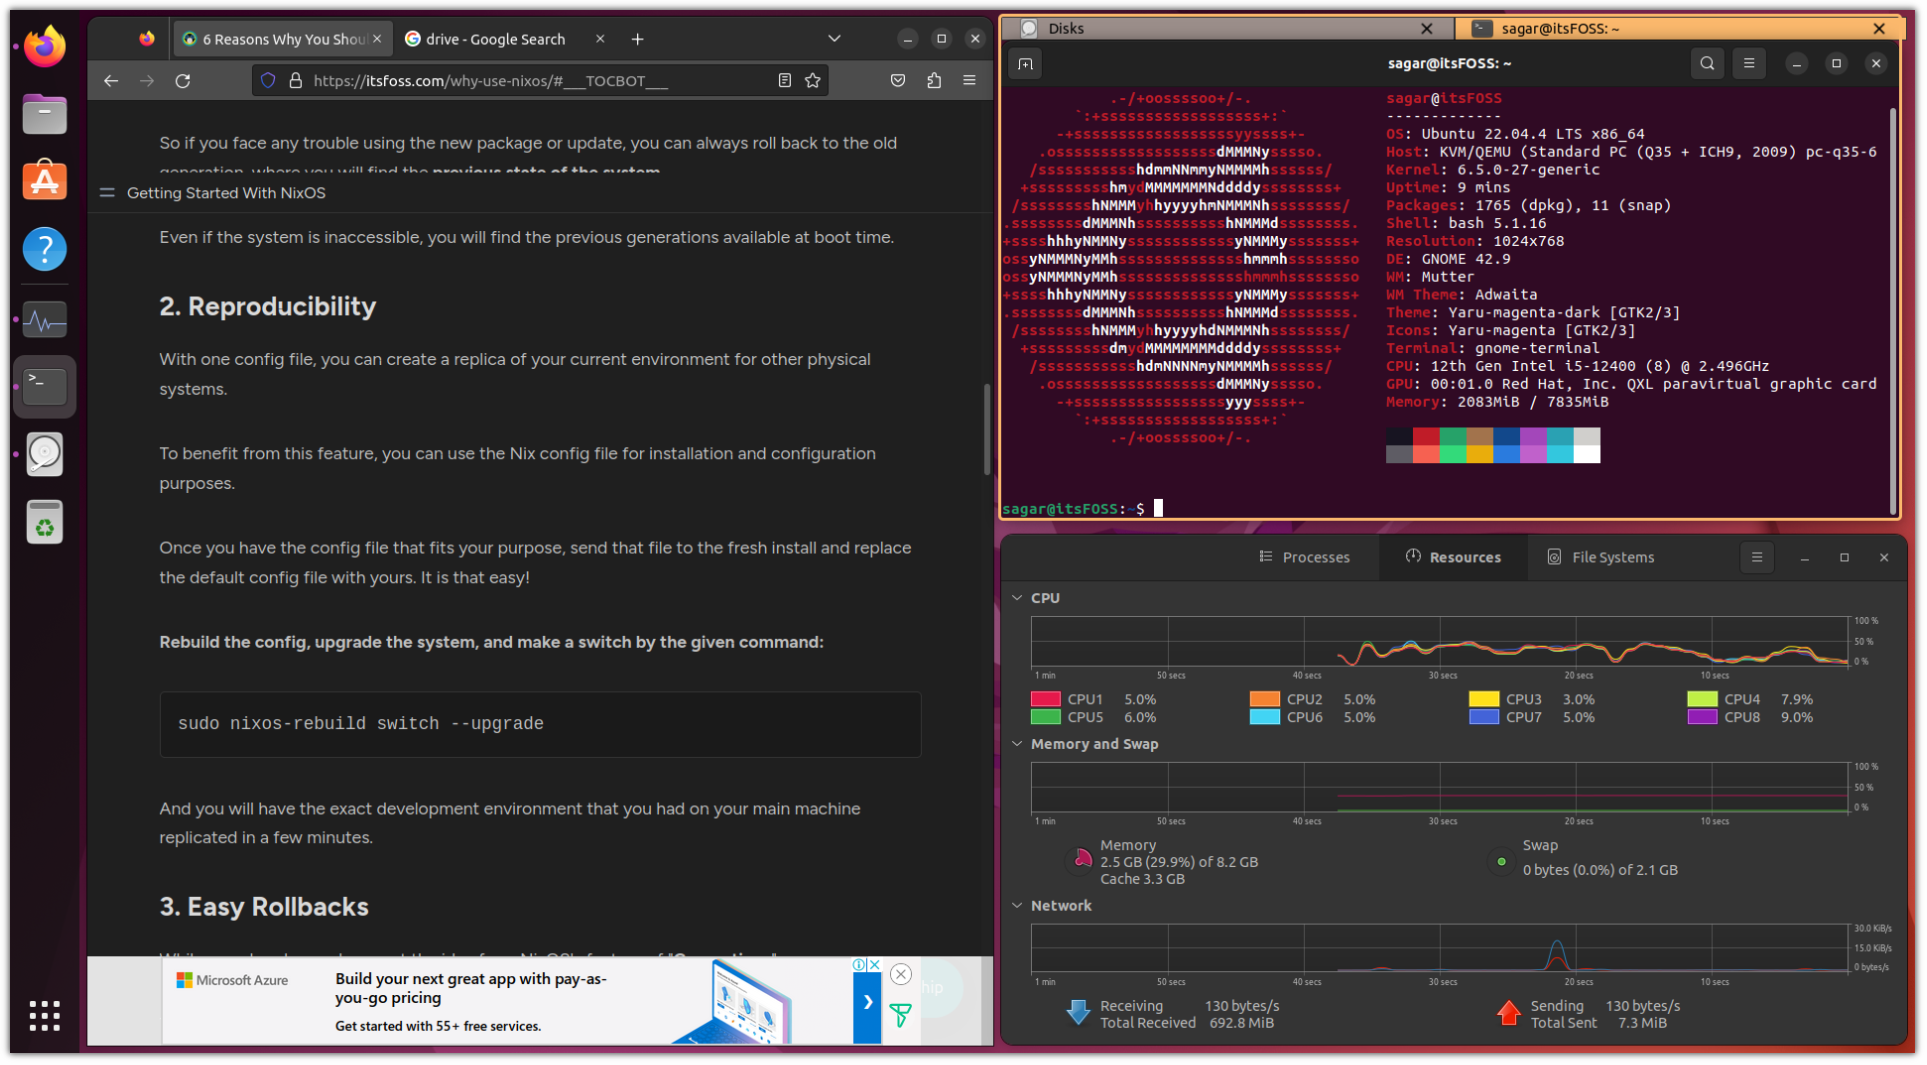The width and height of the screenshot is (1927, 1065).
Task: Open the search tool in the terminal
Action: 1707,63
